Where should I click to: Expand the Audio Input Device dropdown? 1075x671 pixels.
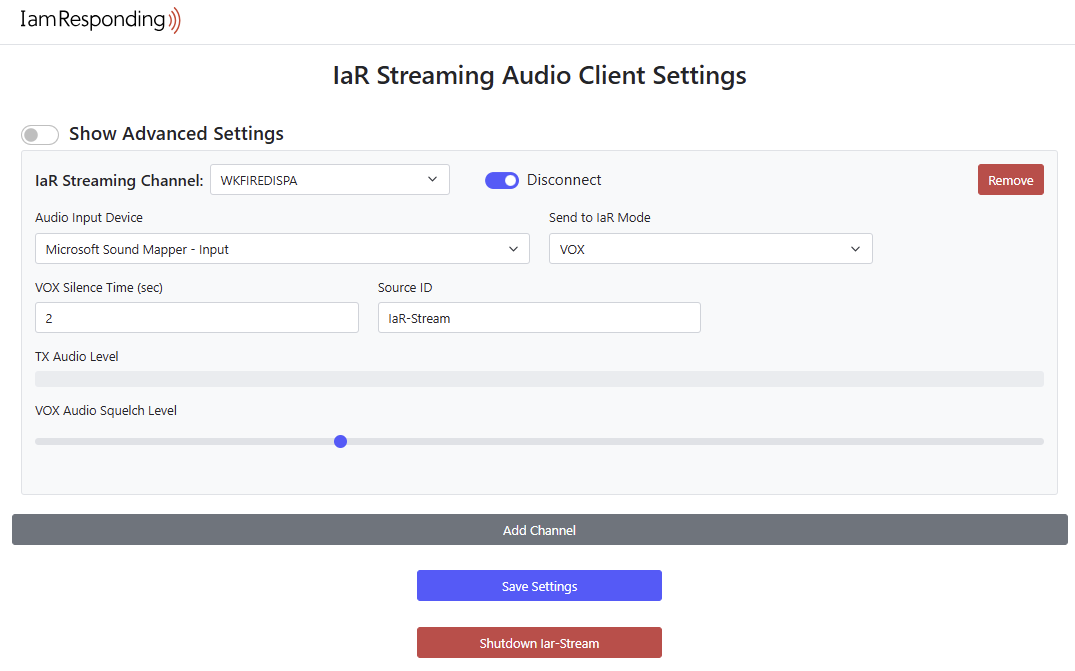tap(282, 249)
